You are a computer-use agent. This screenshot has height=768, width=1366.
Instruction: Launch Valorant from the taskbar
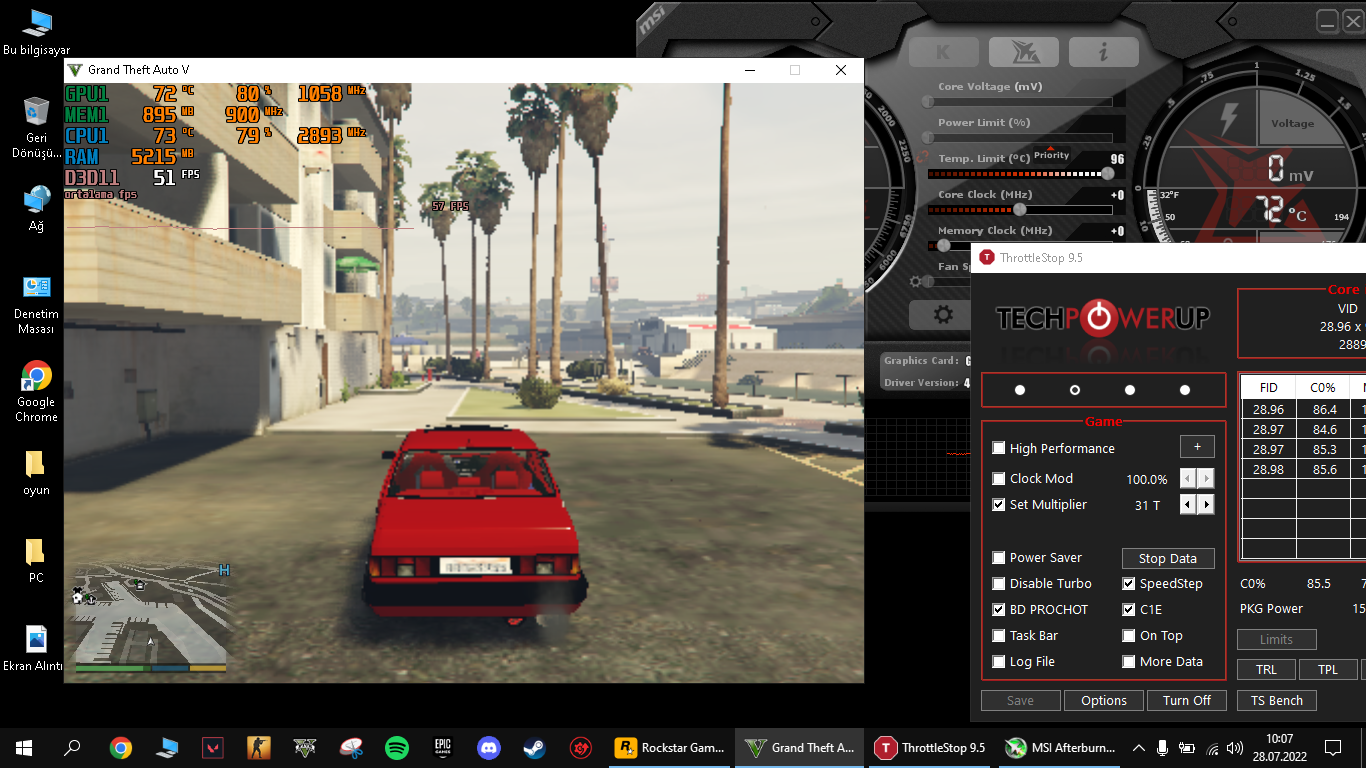pyautogui.click(x=213, y=748)
